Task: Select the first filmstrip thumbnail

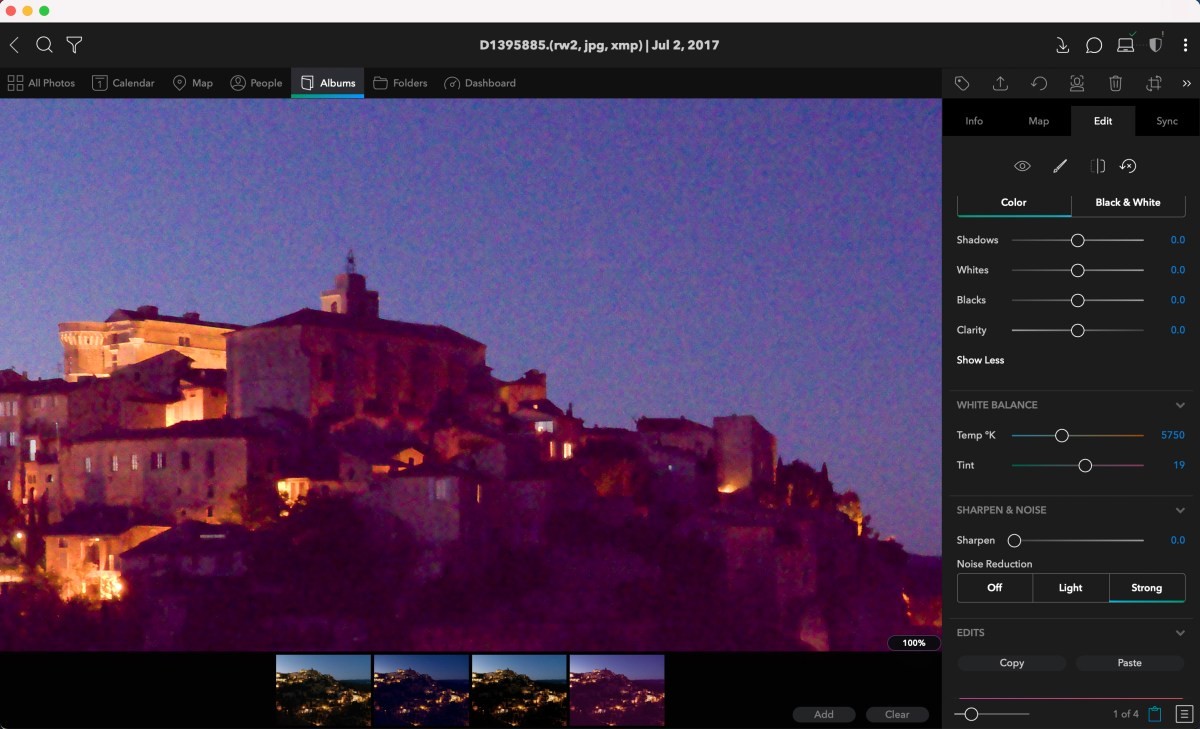Action: (323, 690)
